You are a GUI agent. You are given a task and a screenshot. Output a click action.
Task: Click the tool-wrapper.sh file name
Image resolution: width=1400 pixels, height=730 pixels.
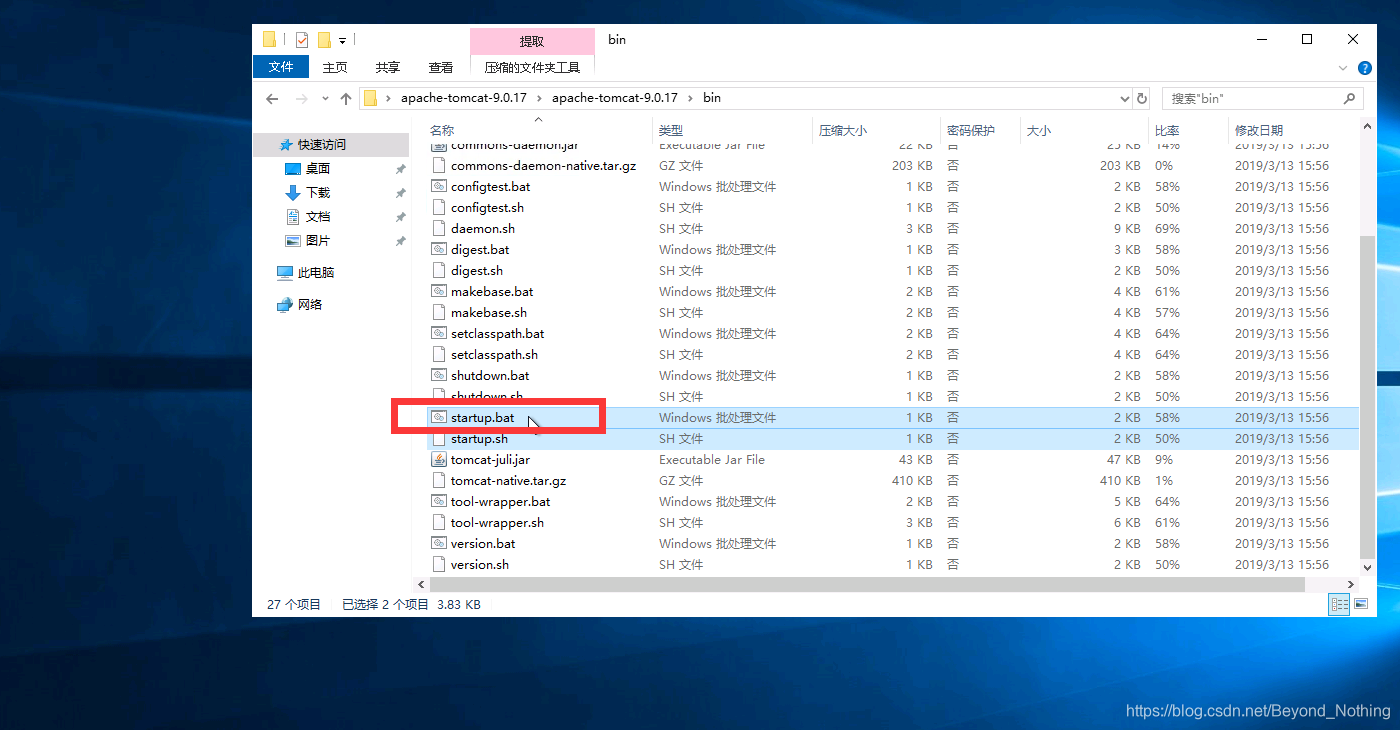coord(497,523)
